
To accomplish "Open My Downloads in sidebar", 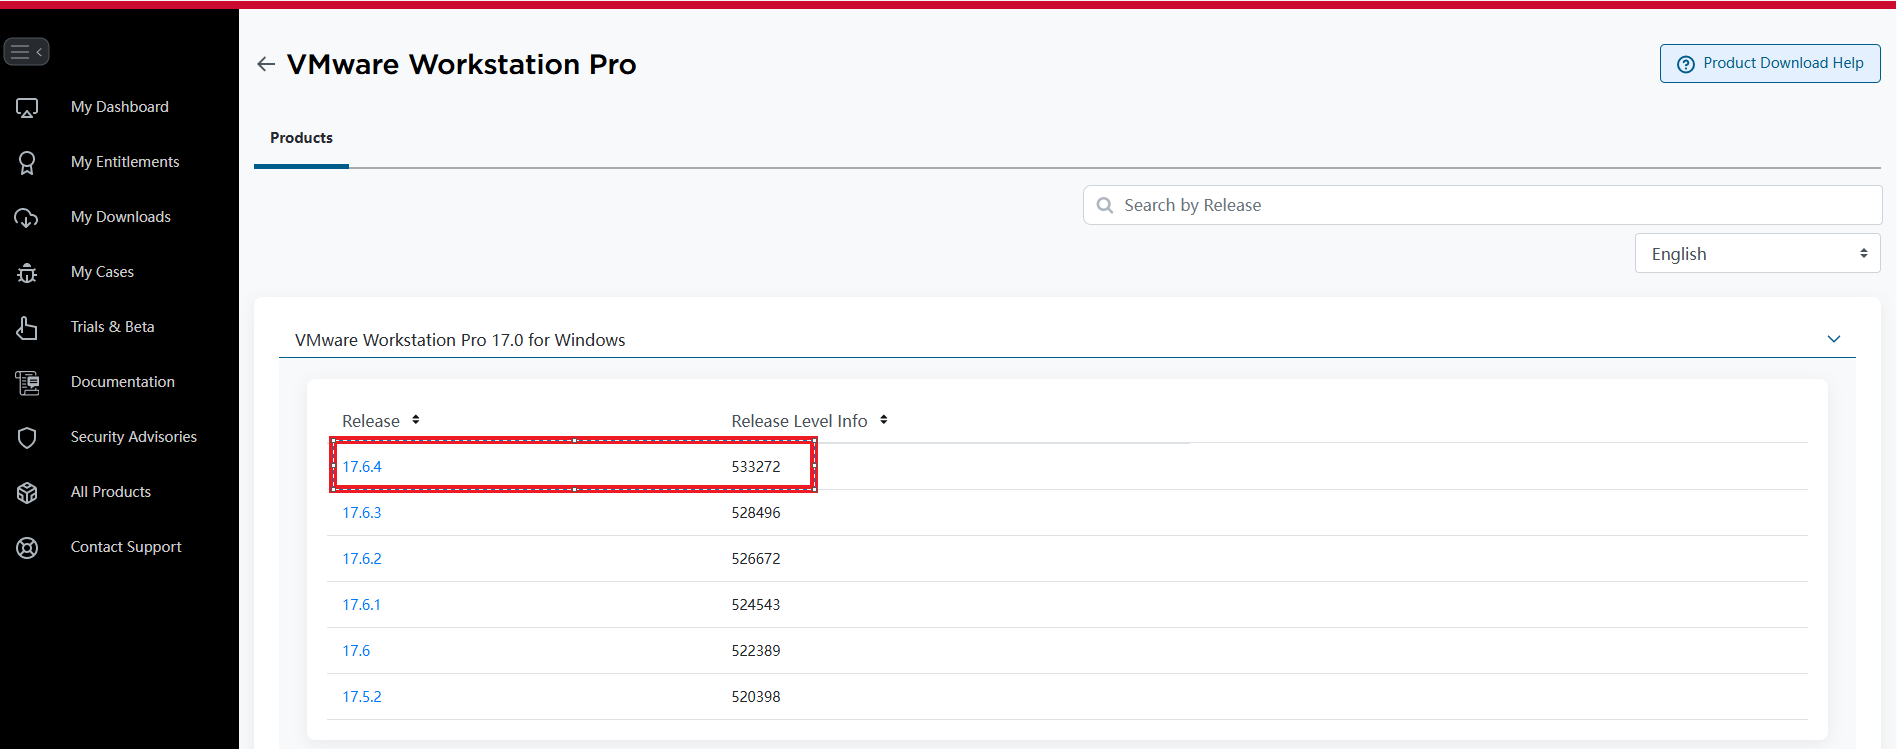I will click(x=121, y=217).
